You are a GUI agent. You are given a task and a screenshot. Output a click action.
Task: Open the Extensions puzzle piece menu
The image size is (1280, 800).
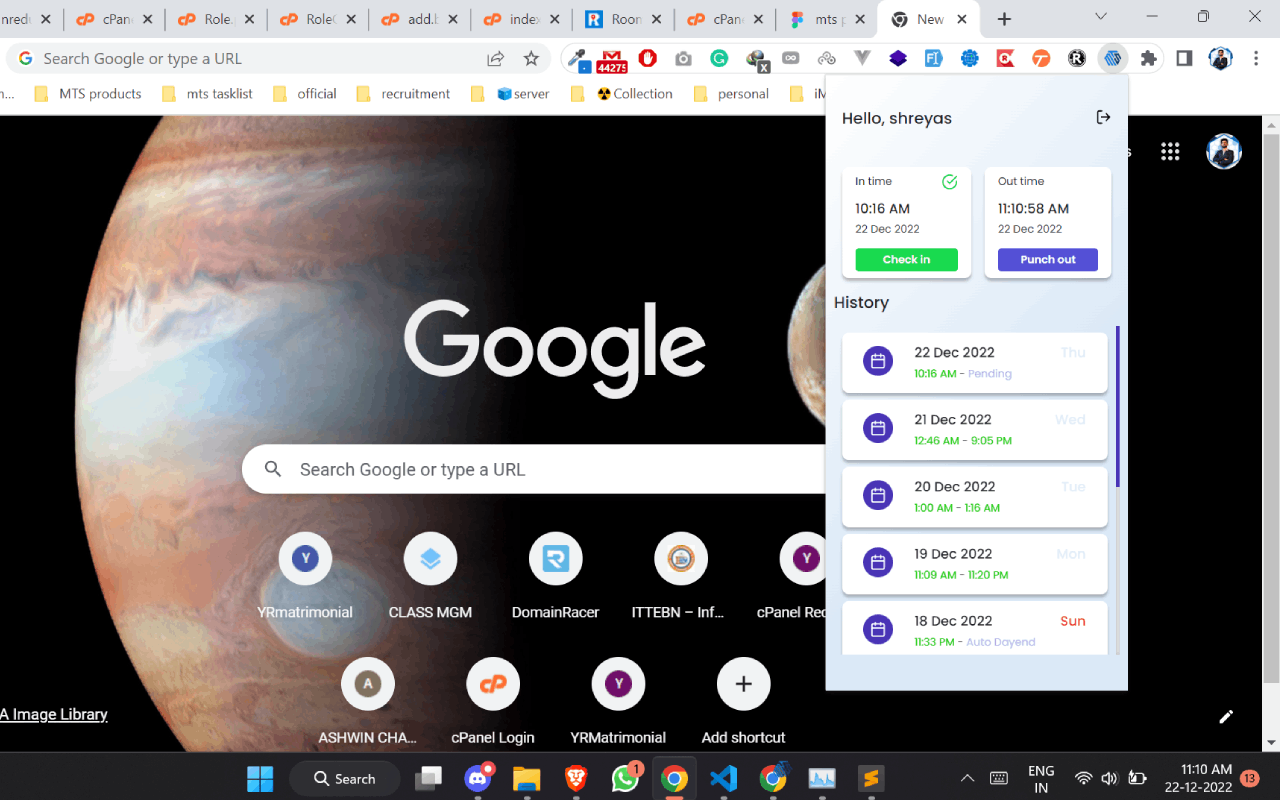point(1148,59)
